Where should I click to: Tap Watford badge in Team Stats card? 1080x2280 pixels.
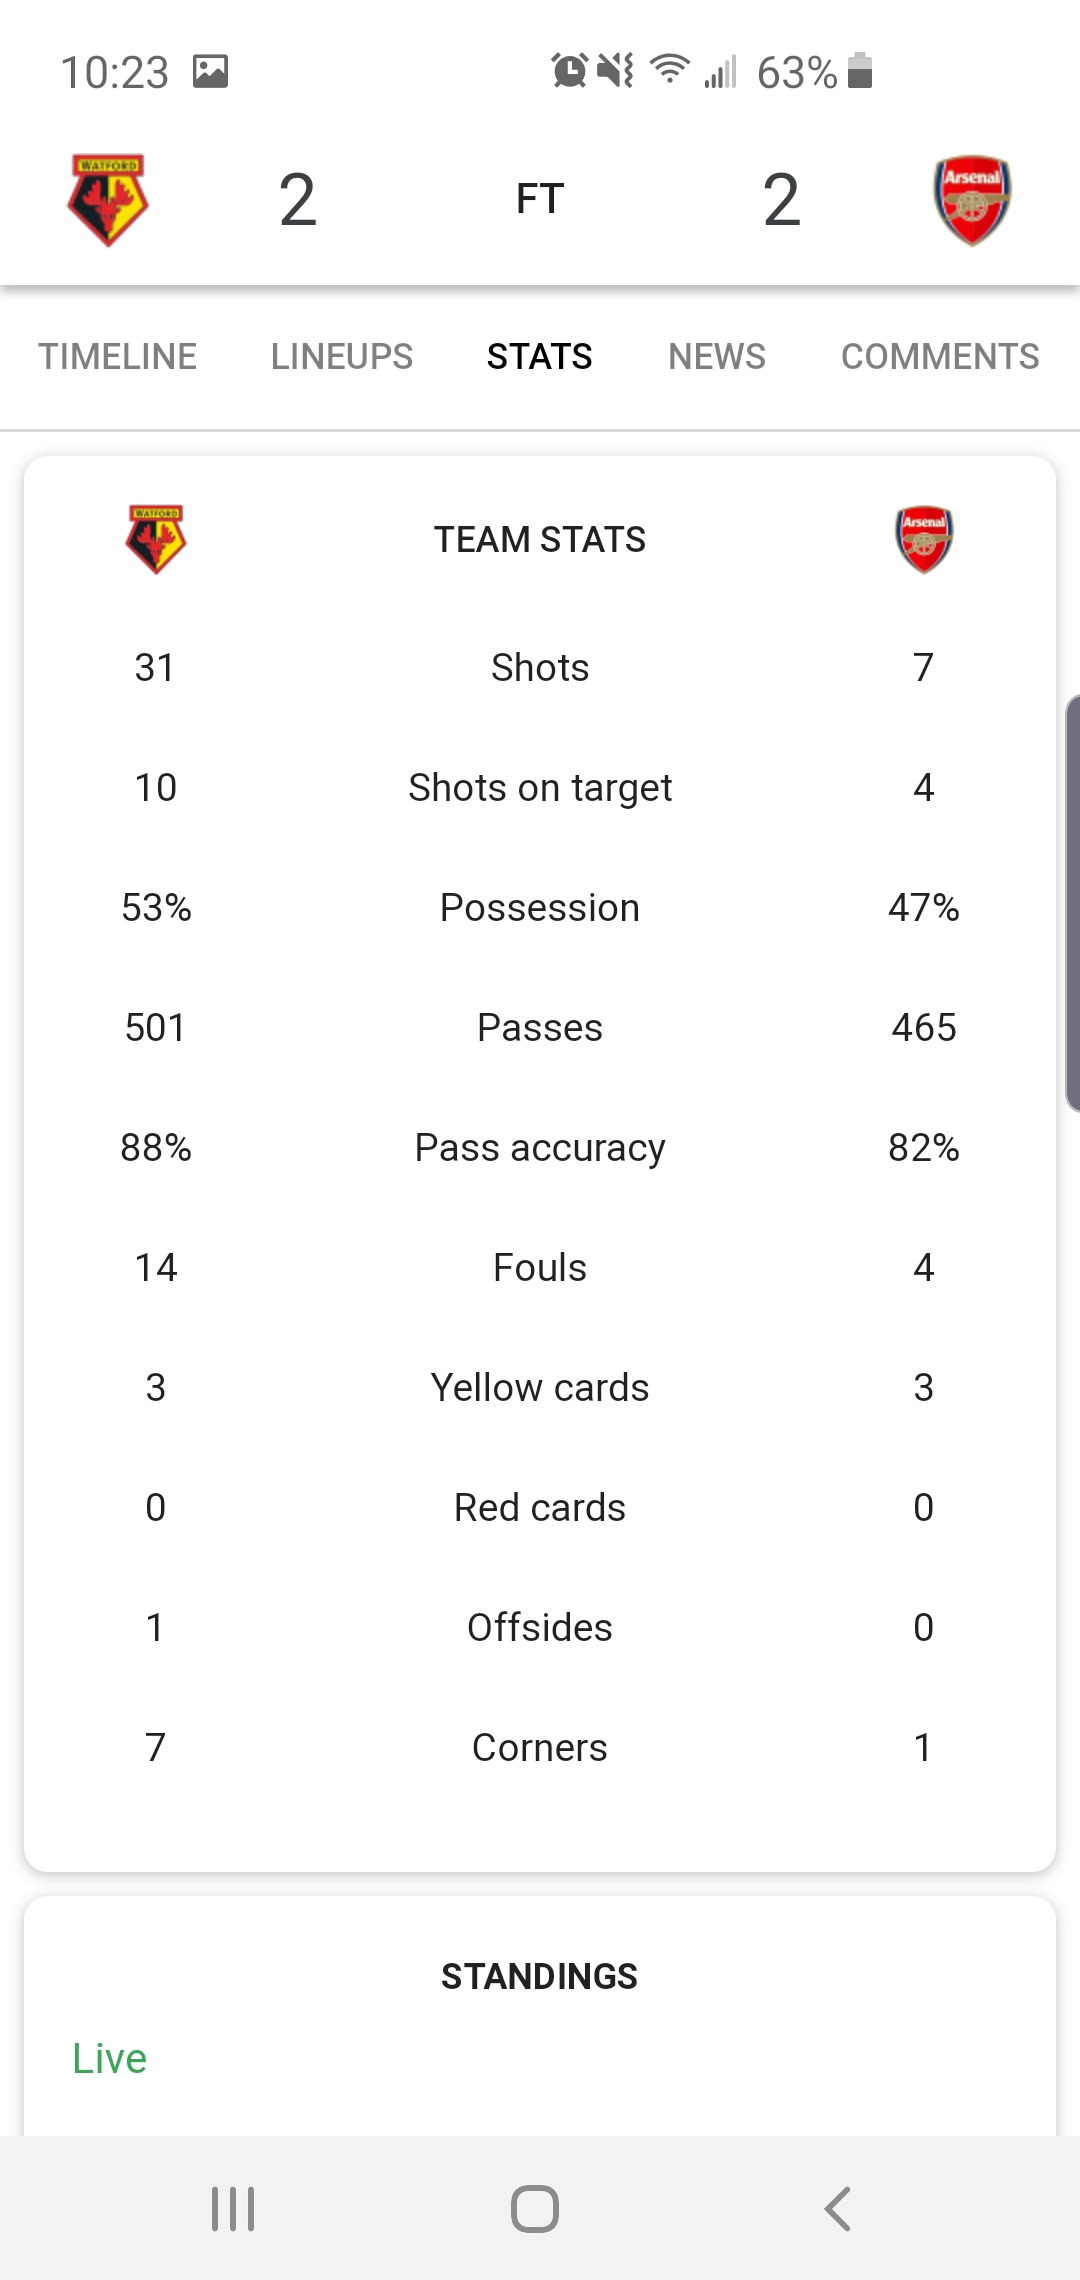[156, 539]
